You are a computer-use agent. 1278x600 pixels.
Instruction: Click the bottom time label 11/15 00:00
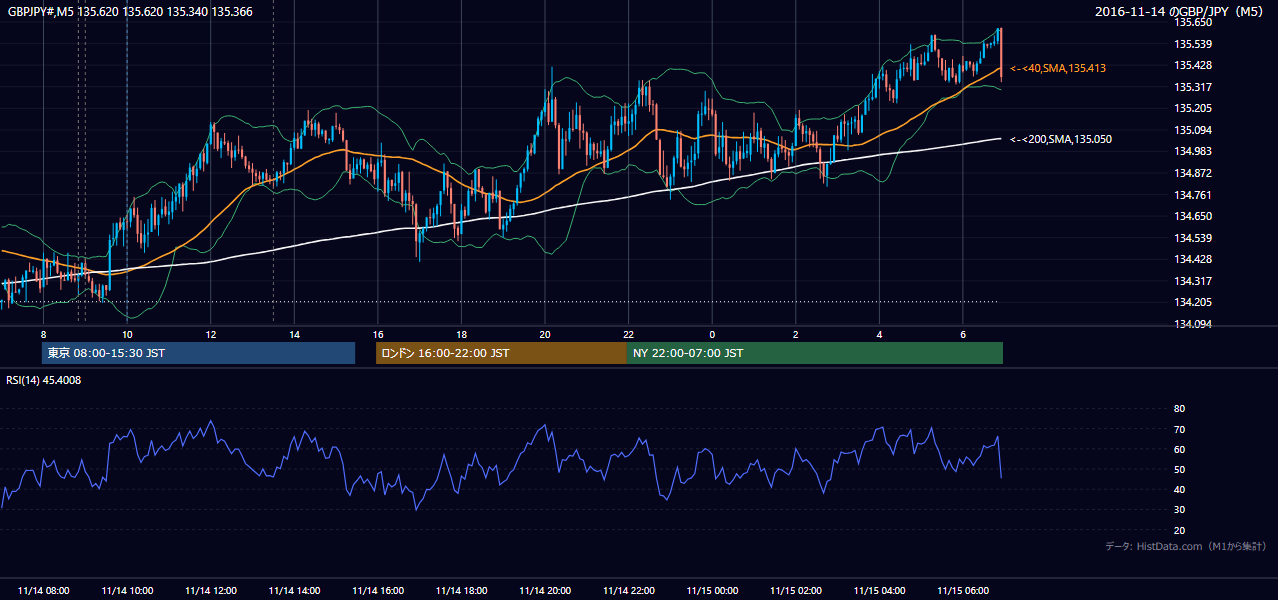[x=713, y=591]
